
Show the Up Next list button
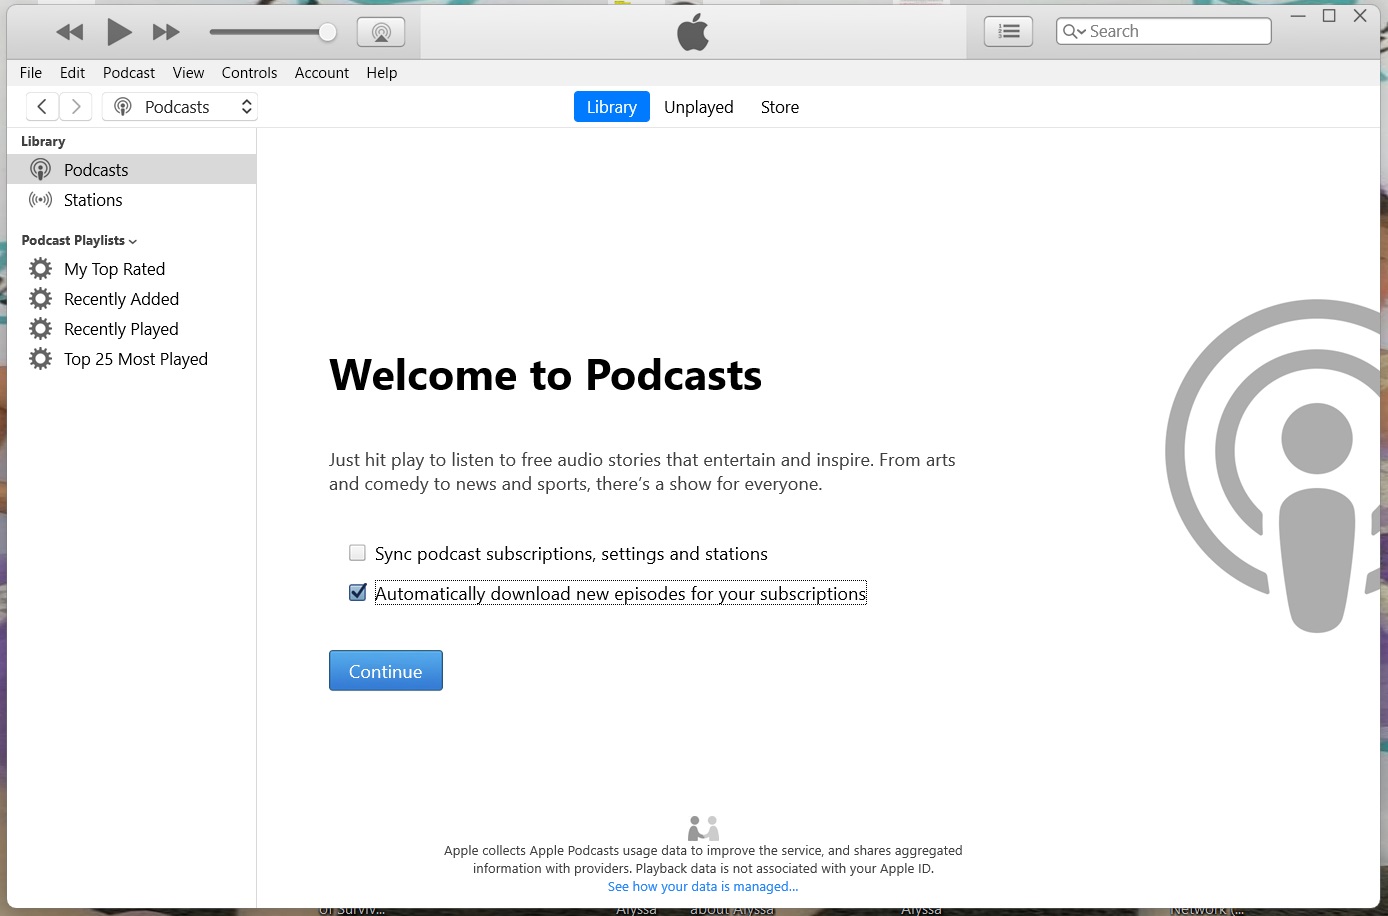coord(1008,32)
